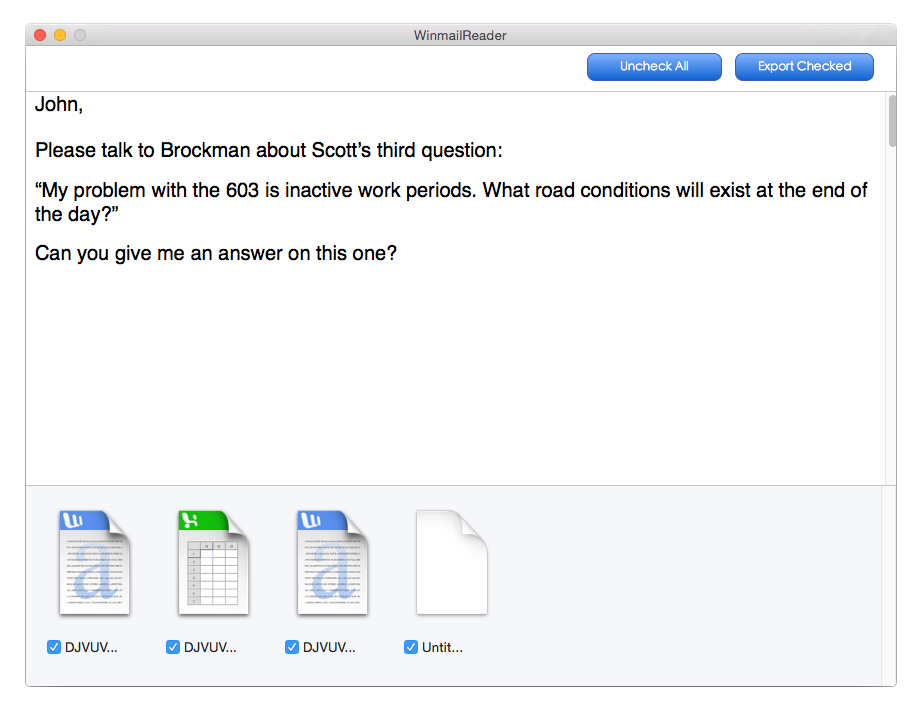Screen dimensions: 921x712
Task: Click the Uncheck All button
Action: [654, 66]
